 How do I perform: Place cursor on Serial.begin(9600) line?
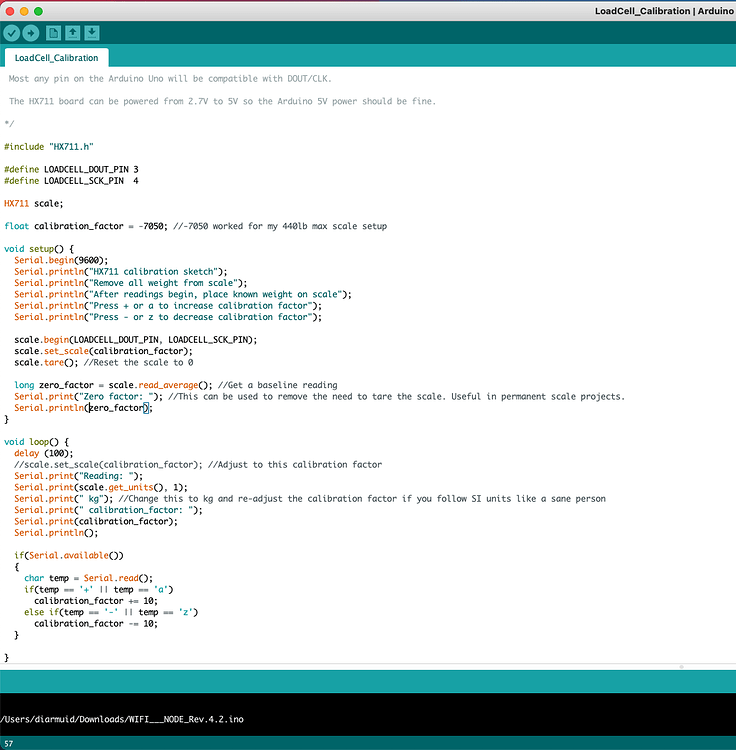[x=61, y=260]
